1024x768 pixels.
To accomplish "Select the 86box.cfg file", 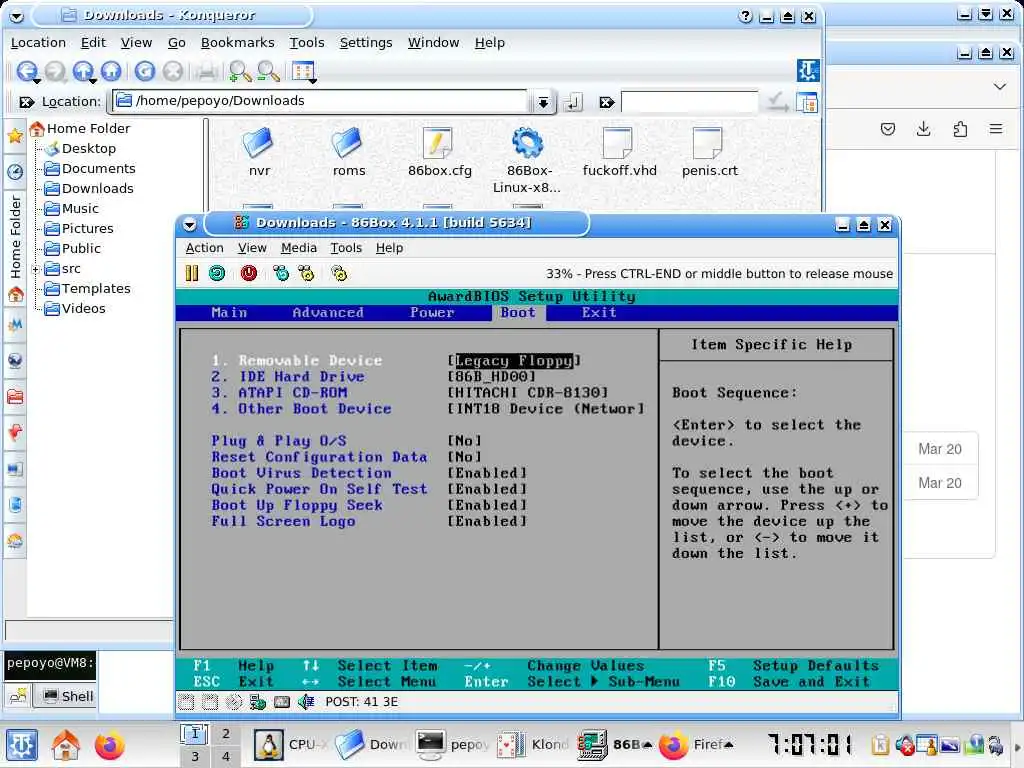I will pyautogui.click(x=440, y=152).
